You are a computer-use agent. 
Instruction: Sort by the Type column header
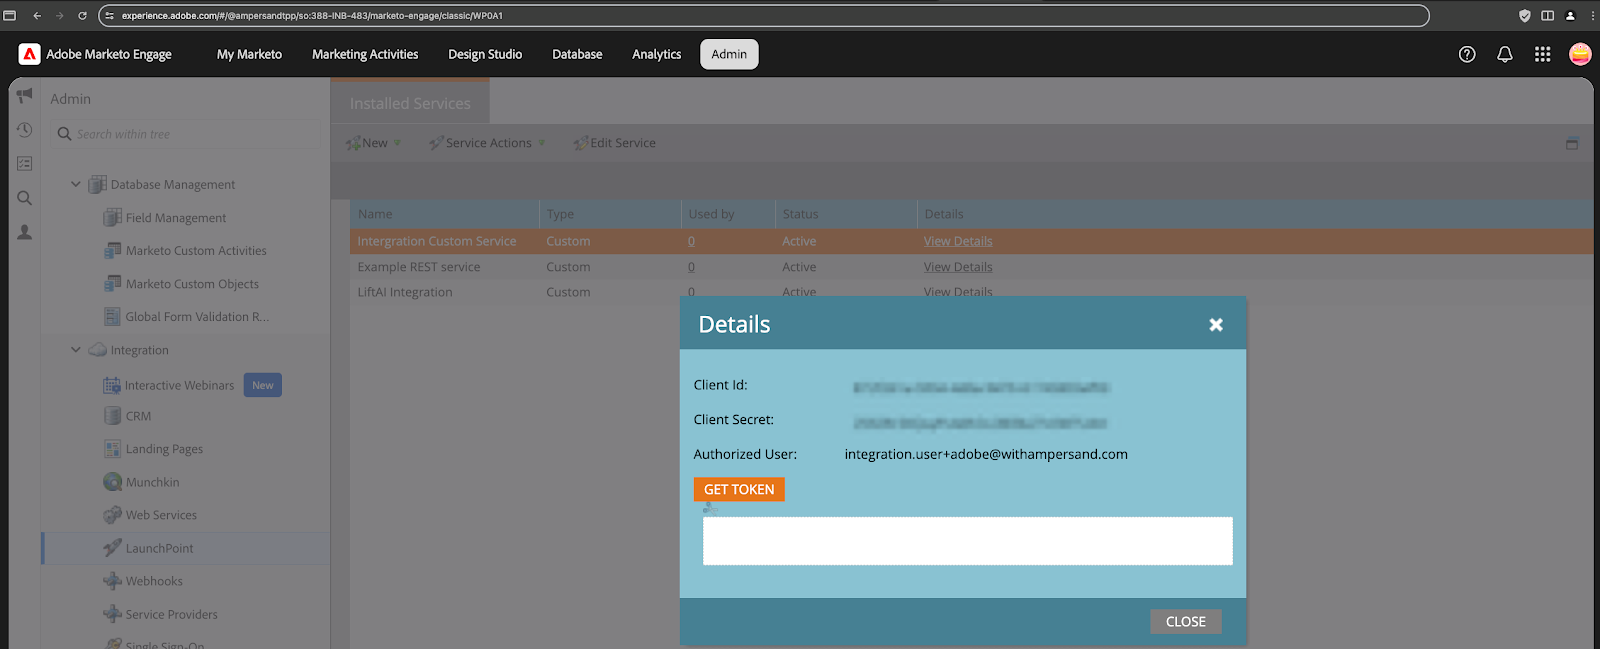pyautogui.click(x=611, y=214)
